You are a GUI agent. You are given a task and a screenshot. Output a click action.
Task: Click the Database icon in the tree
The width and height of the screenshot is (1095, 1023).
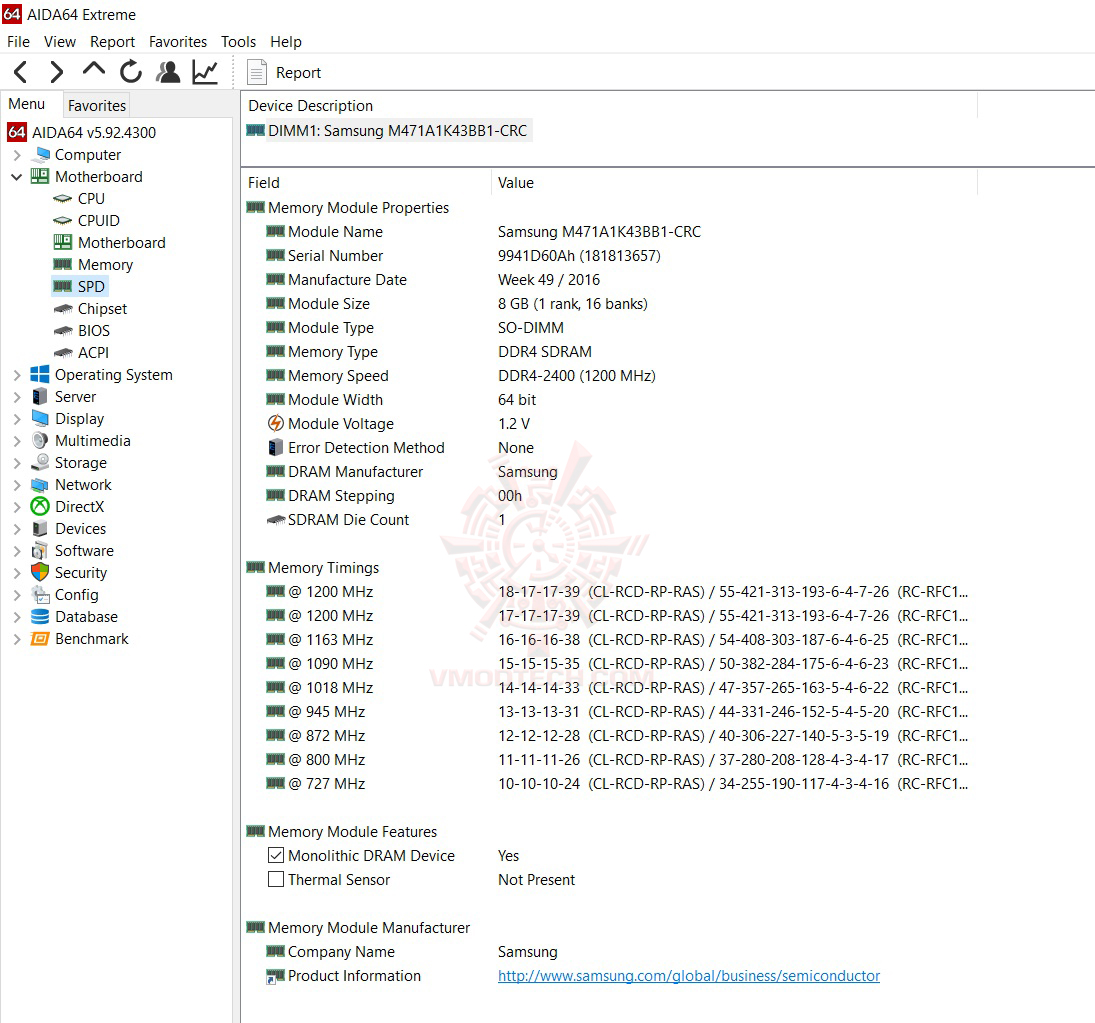tap(40, 617)
